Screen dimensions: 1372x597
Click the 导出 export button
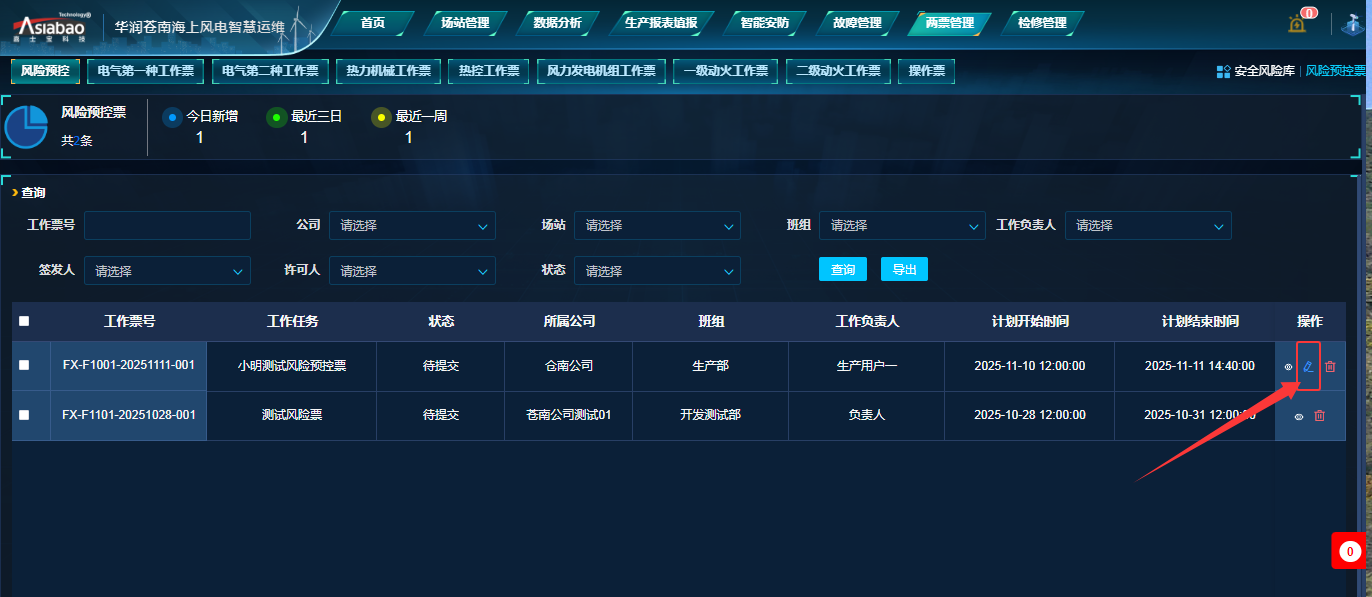904,270
